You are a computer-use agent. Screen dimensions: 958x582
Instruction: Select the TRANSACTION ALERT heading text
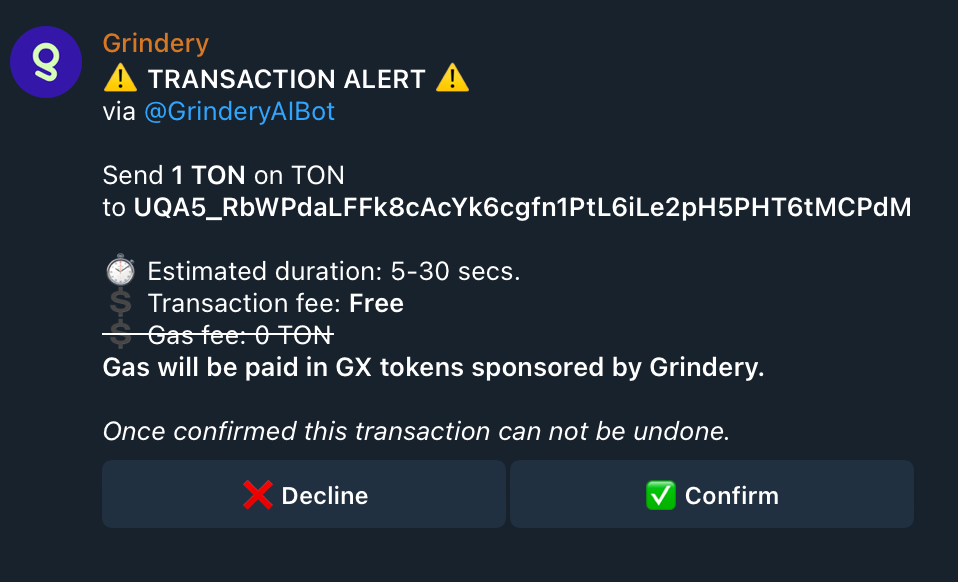pos(286,79)
